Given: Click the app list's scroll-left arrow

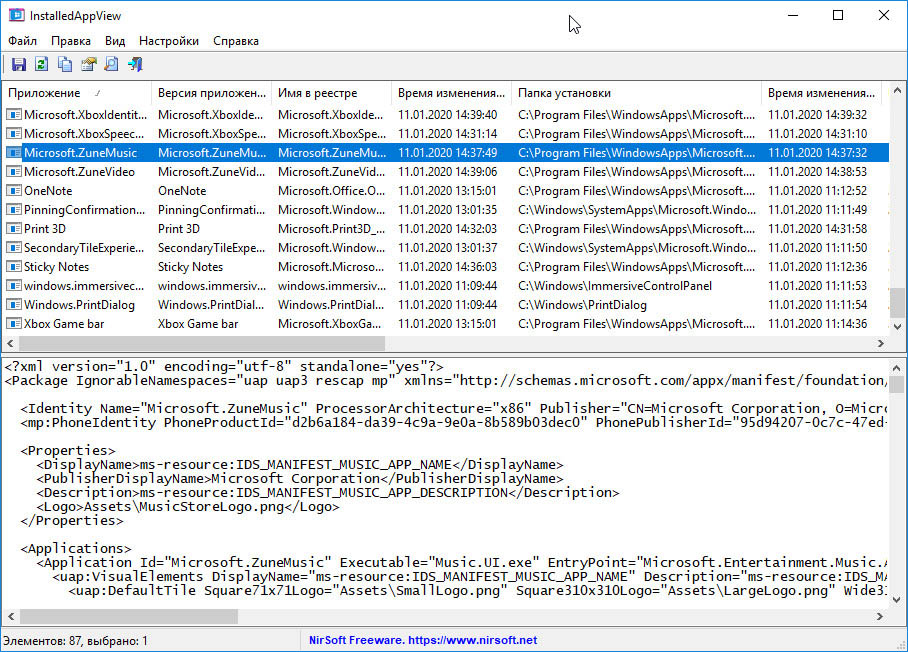Looking at the screenshot, I should pos(10,343).
